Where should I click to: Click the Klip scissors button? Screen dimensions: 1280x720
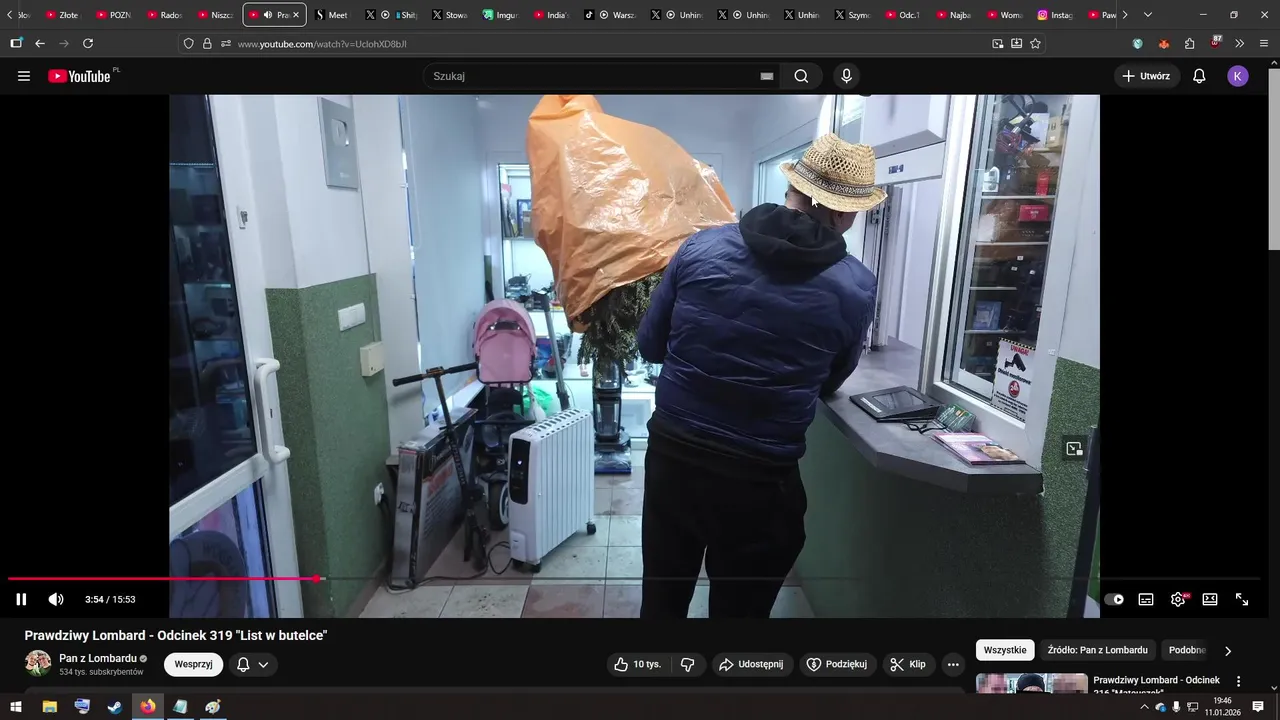point(908,664)
